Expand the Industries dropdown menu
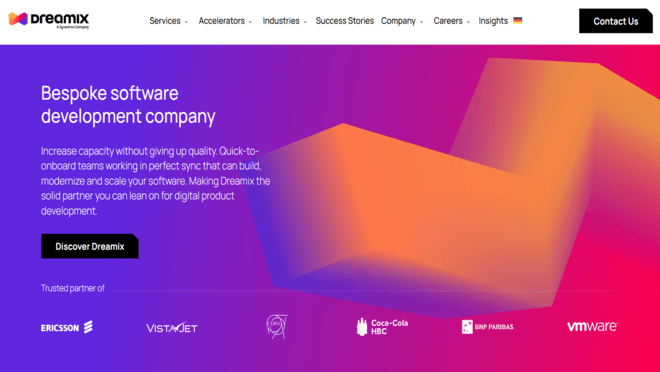The width and height of the screenshot is (660, 372). click(285, 21)
